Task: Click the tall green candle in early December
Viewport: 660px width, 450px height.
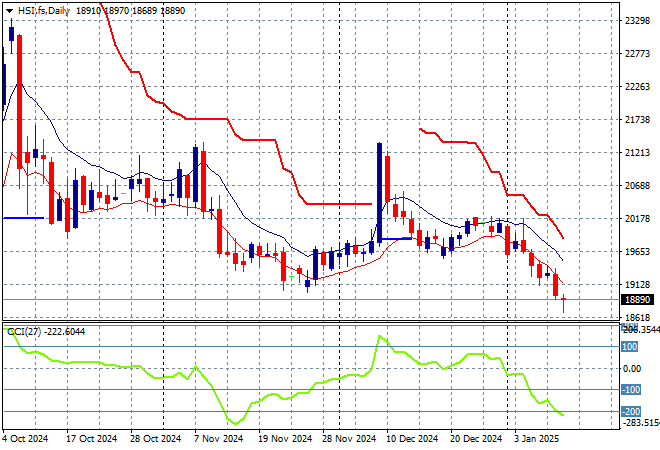Action: point(380,192)
